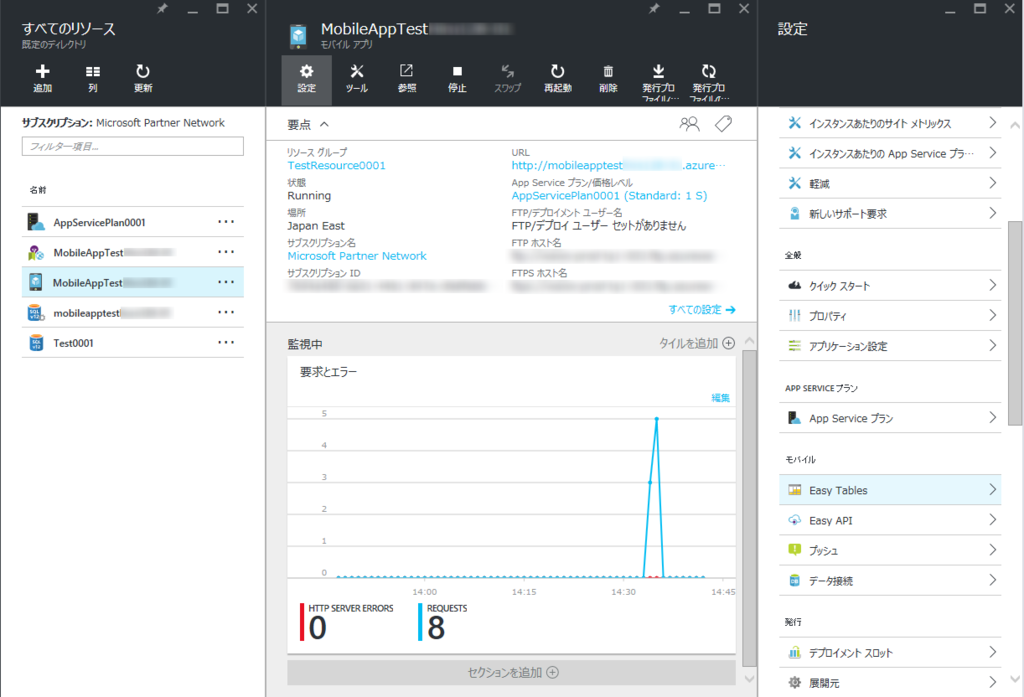Viewport: 1024px width, 697px height.
Task: Open プロパティ settings item
Action: [x=889, y=316]
